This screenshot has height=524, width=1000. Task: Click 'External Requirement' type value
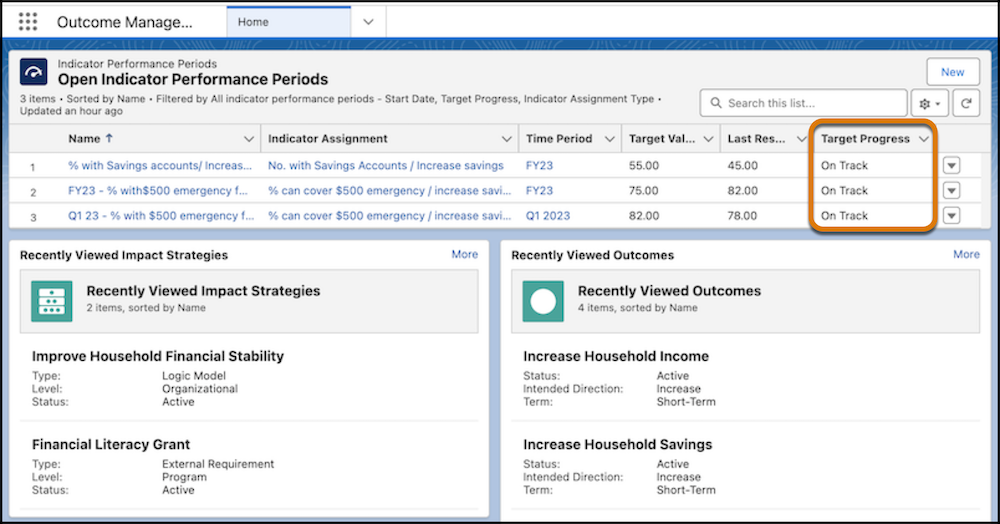(x=218, y=464)
